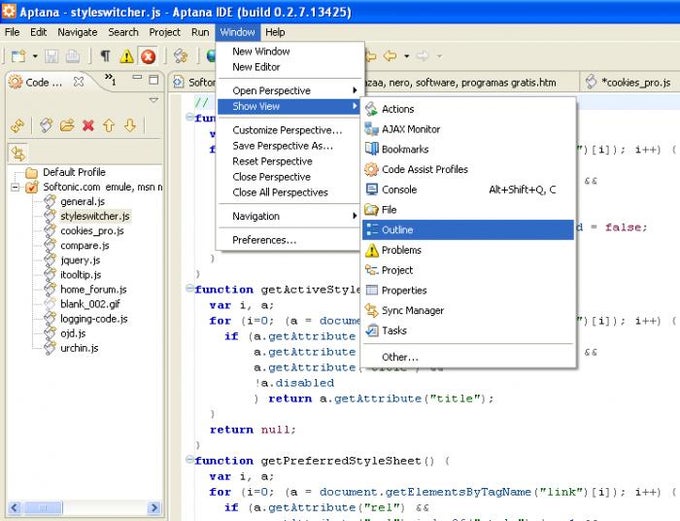Image resolution: width=680 pixels, height=521 pixels.
Task: Open the profiles view menu triangle
Action: 154,100
